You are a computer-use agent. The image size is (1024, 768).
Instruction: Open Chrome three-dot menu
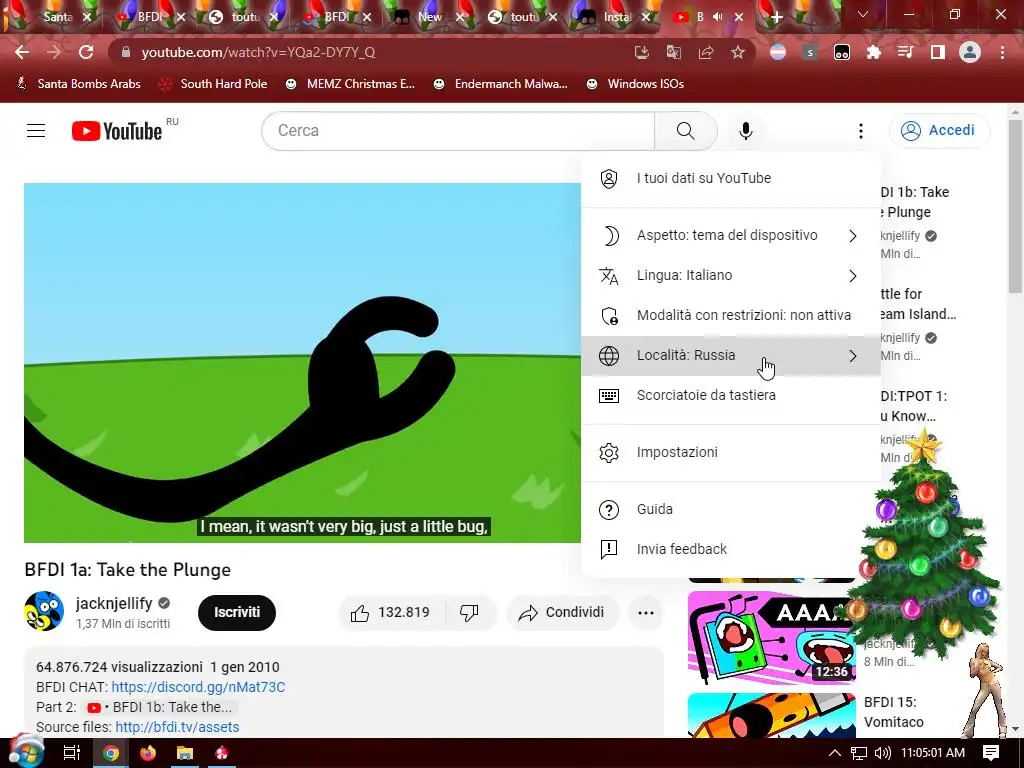[x=1002, y=52]
